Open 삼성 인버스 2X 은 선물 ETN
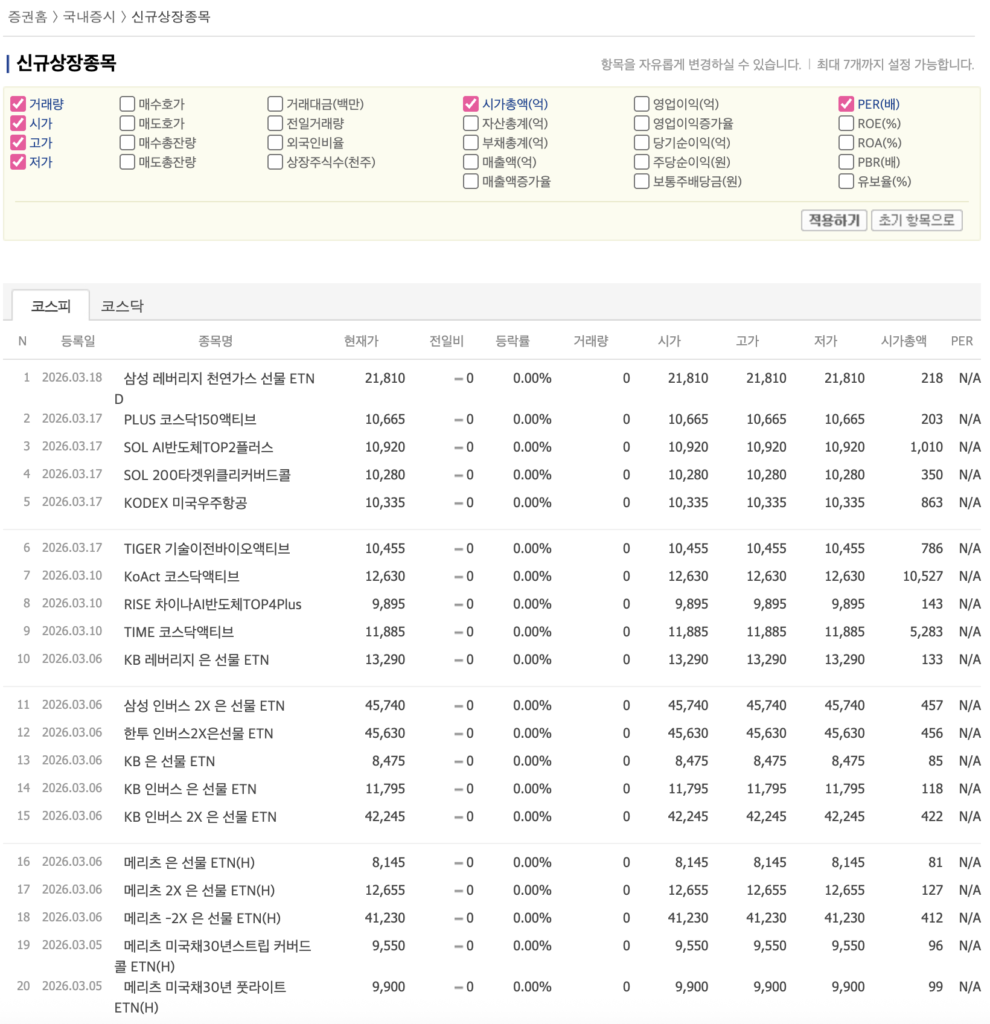This screenshot has height=1024, width=990. pos(204,706)
